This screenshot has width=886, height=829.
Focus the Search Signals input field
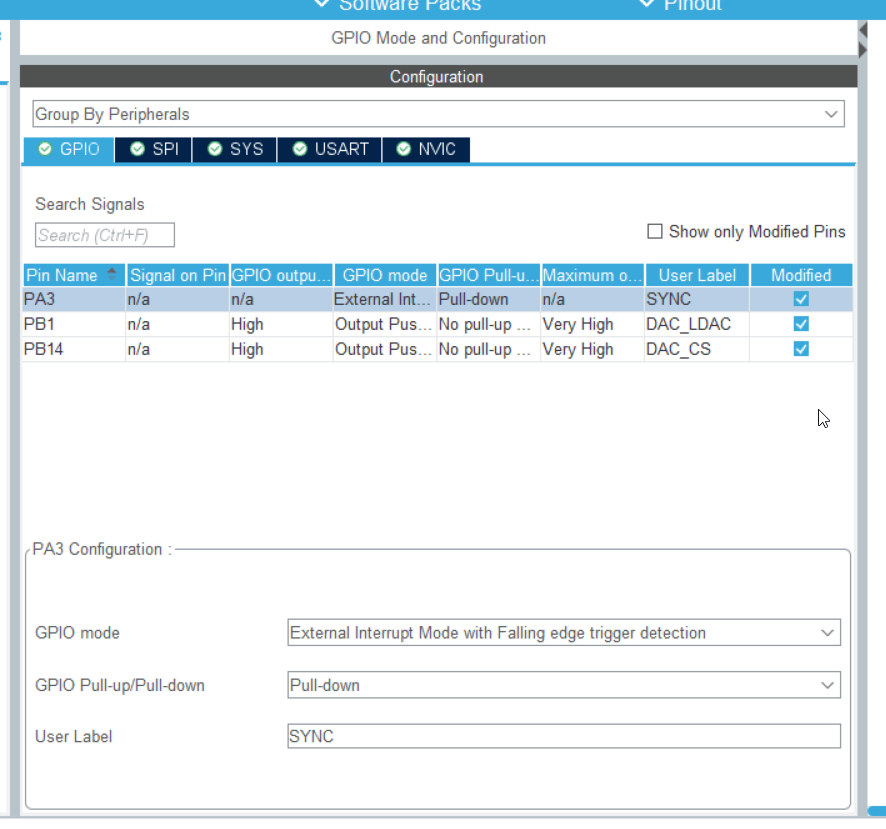(x=105, y=235)
